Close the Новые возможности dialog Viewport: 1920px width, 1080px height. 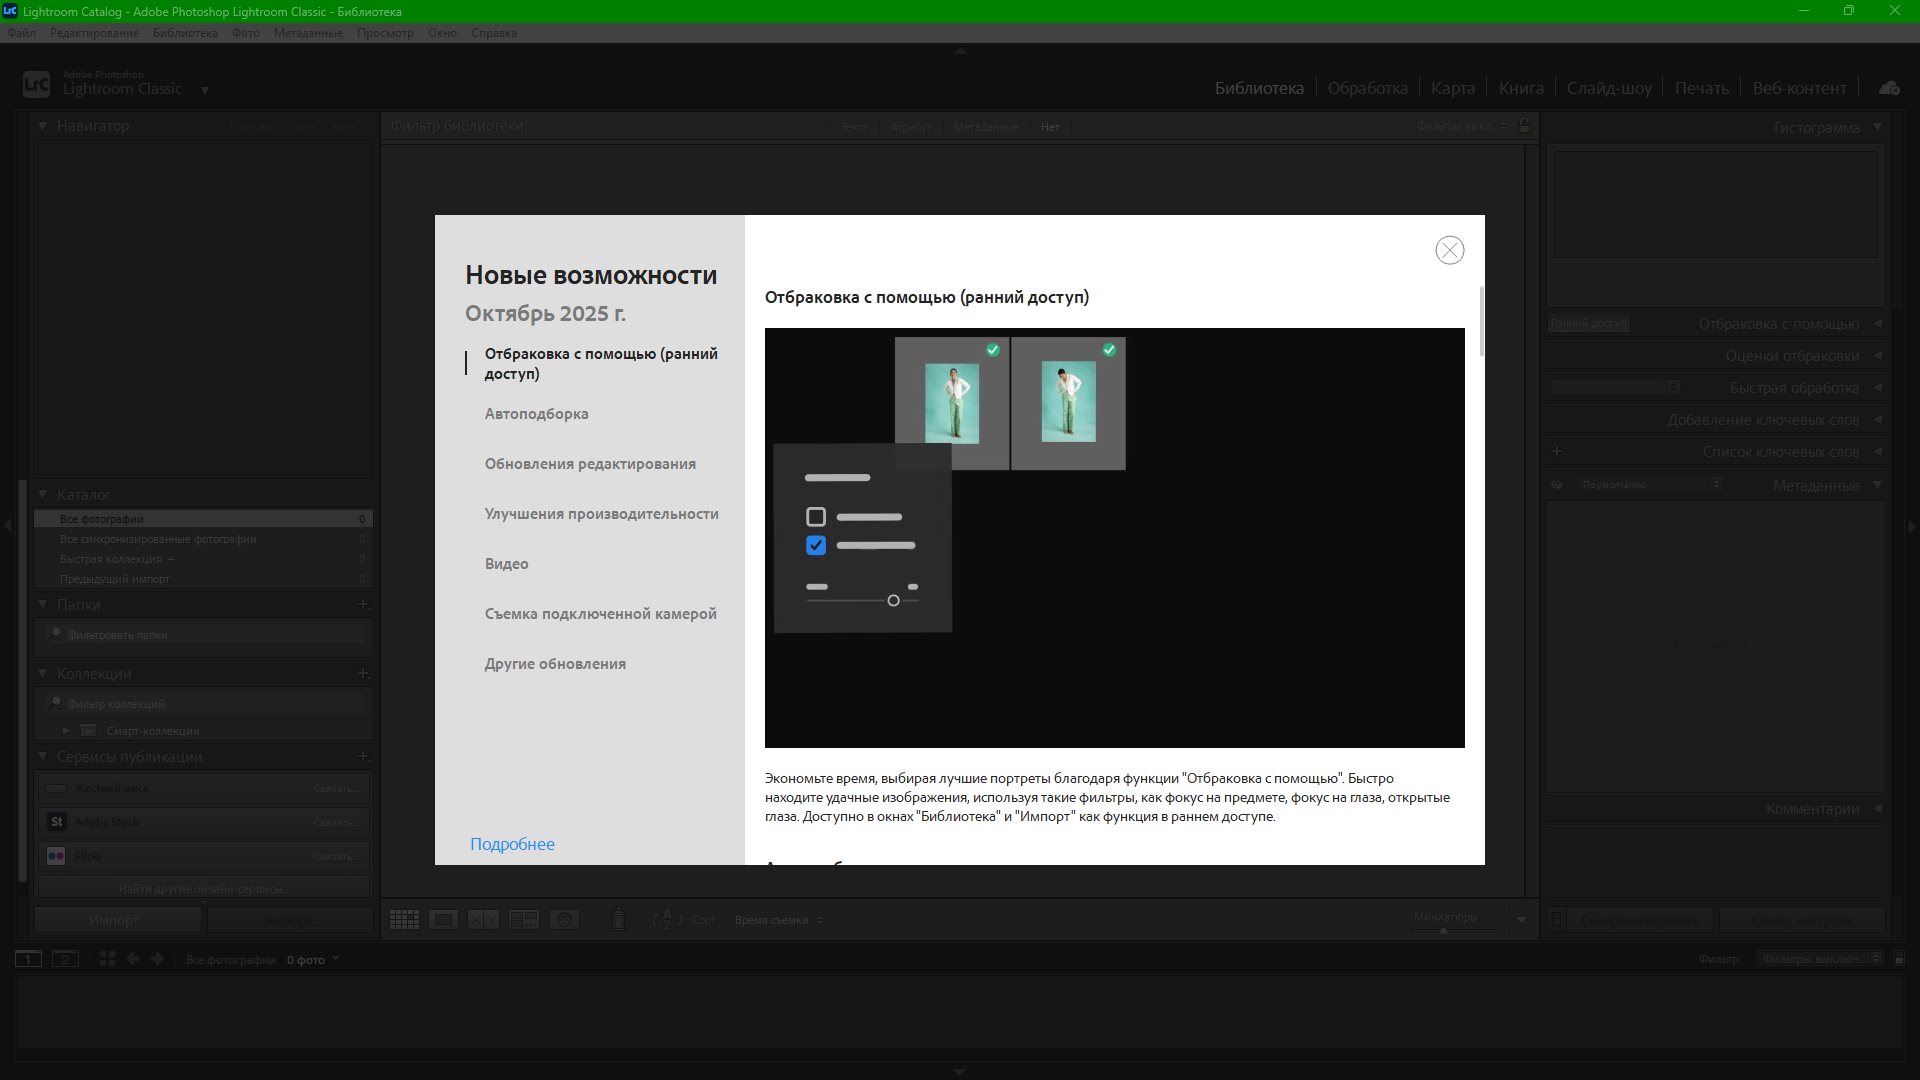[1449, 250]
